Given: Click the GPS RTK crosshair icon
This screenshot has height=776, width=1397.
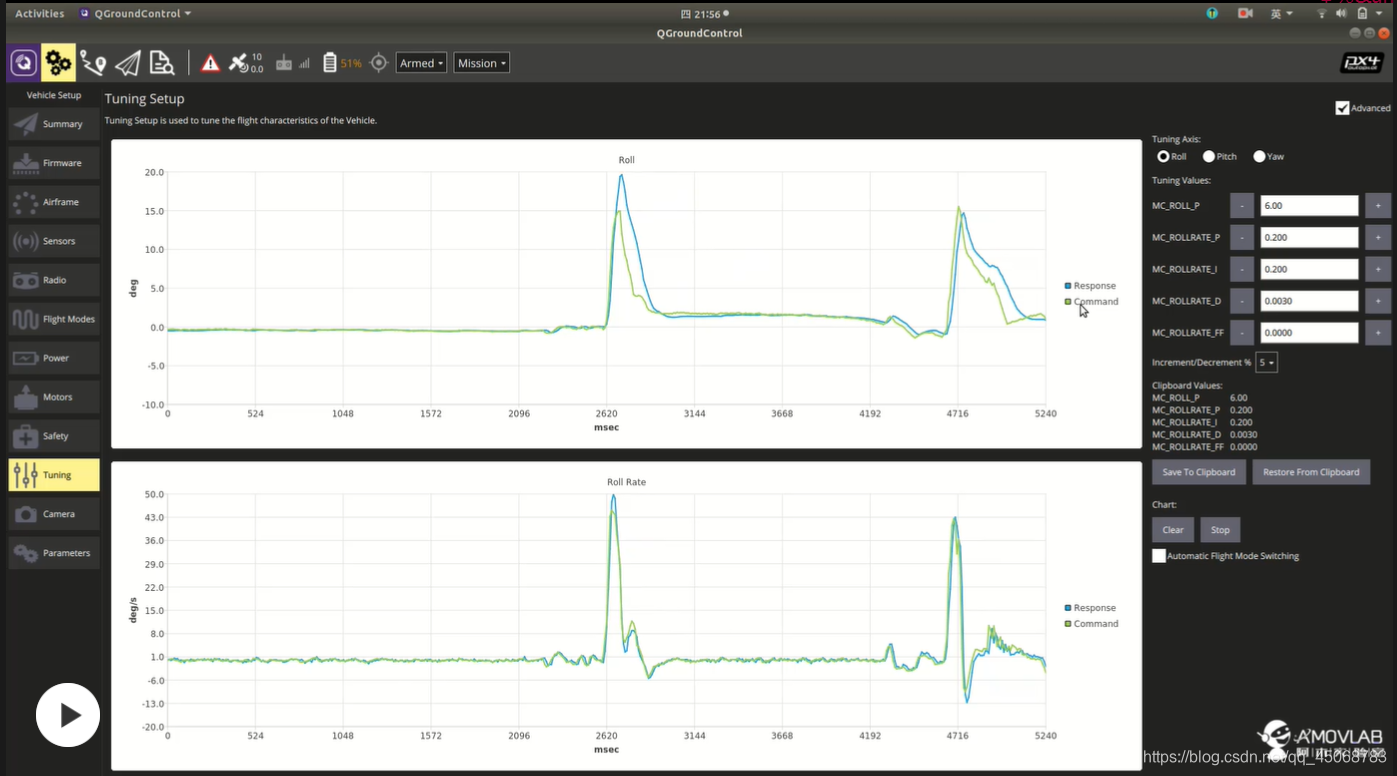Looking at the screenshot, I should coord(378,63).
